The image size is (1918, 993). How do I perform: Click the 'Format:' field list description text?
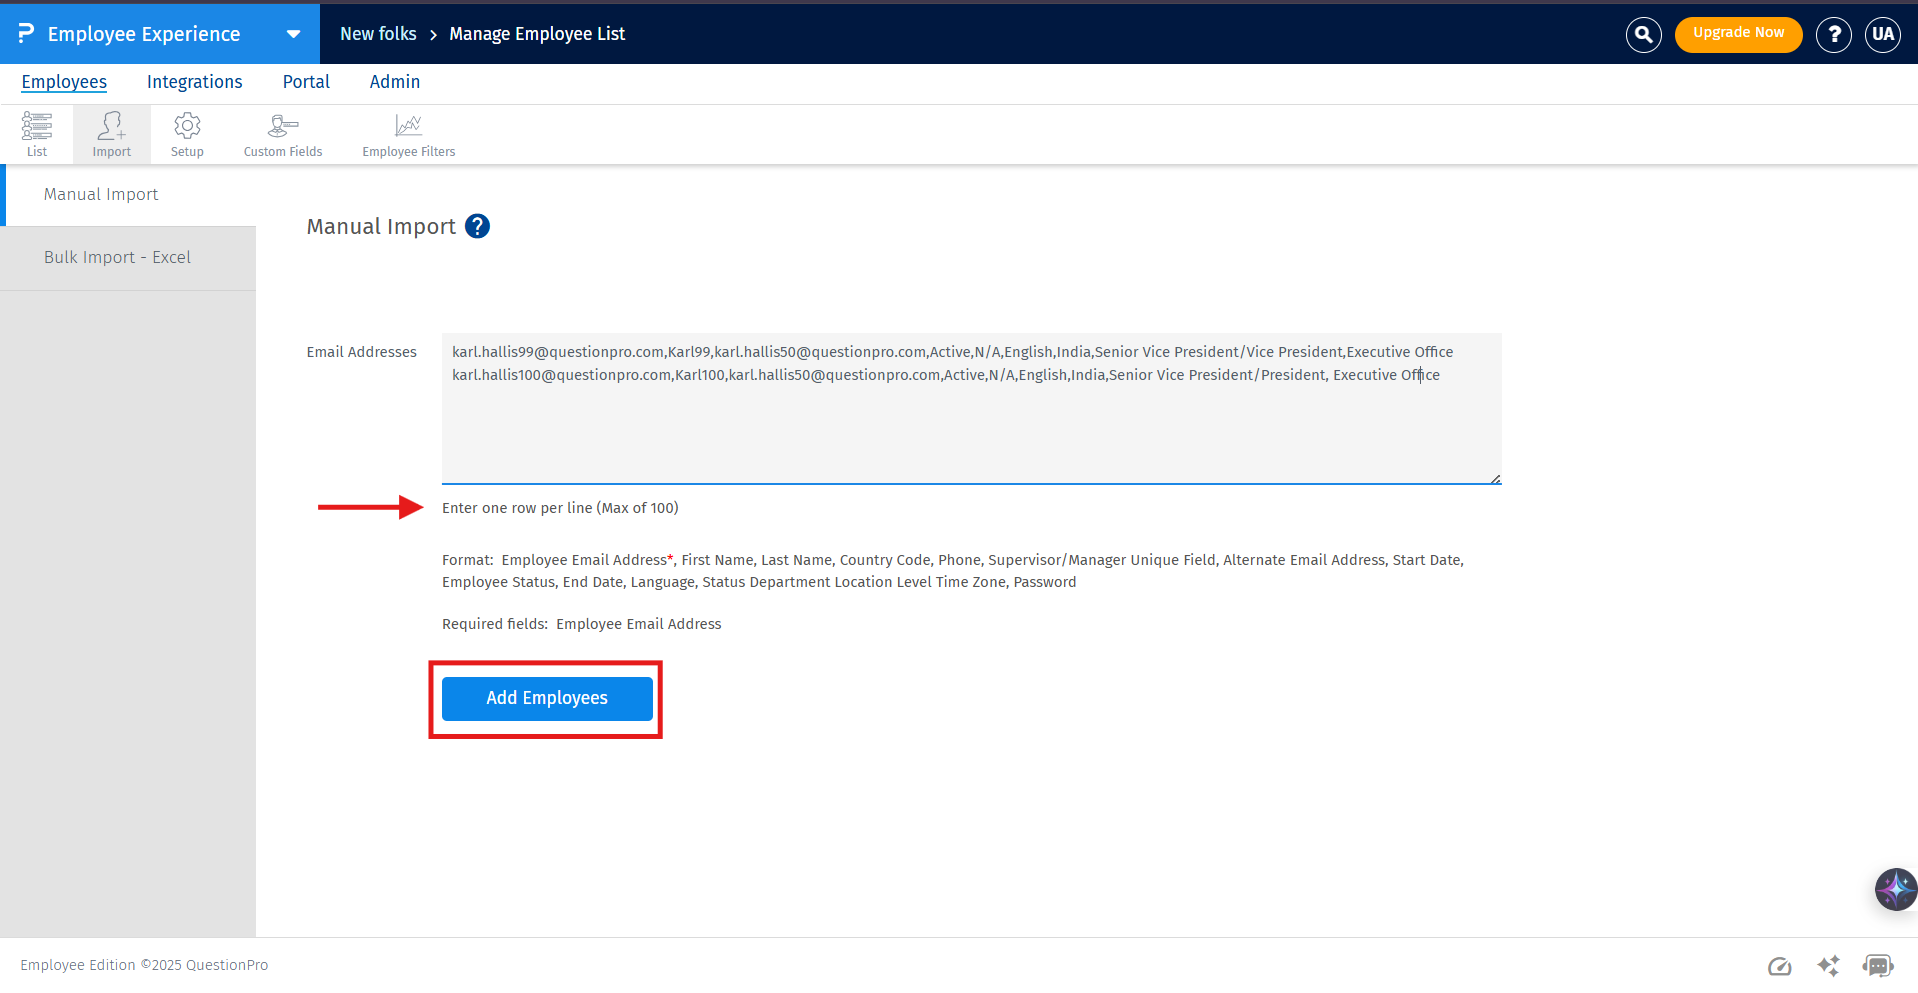tap(953, 571)
